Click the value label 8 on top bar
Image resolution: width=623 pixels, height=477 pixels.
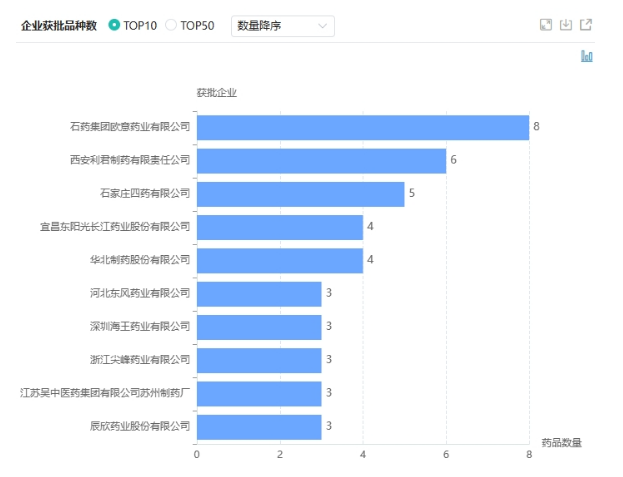pos(536,127)
